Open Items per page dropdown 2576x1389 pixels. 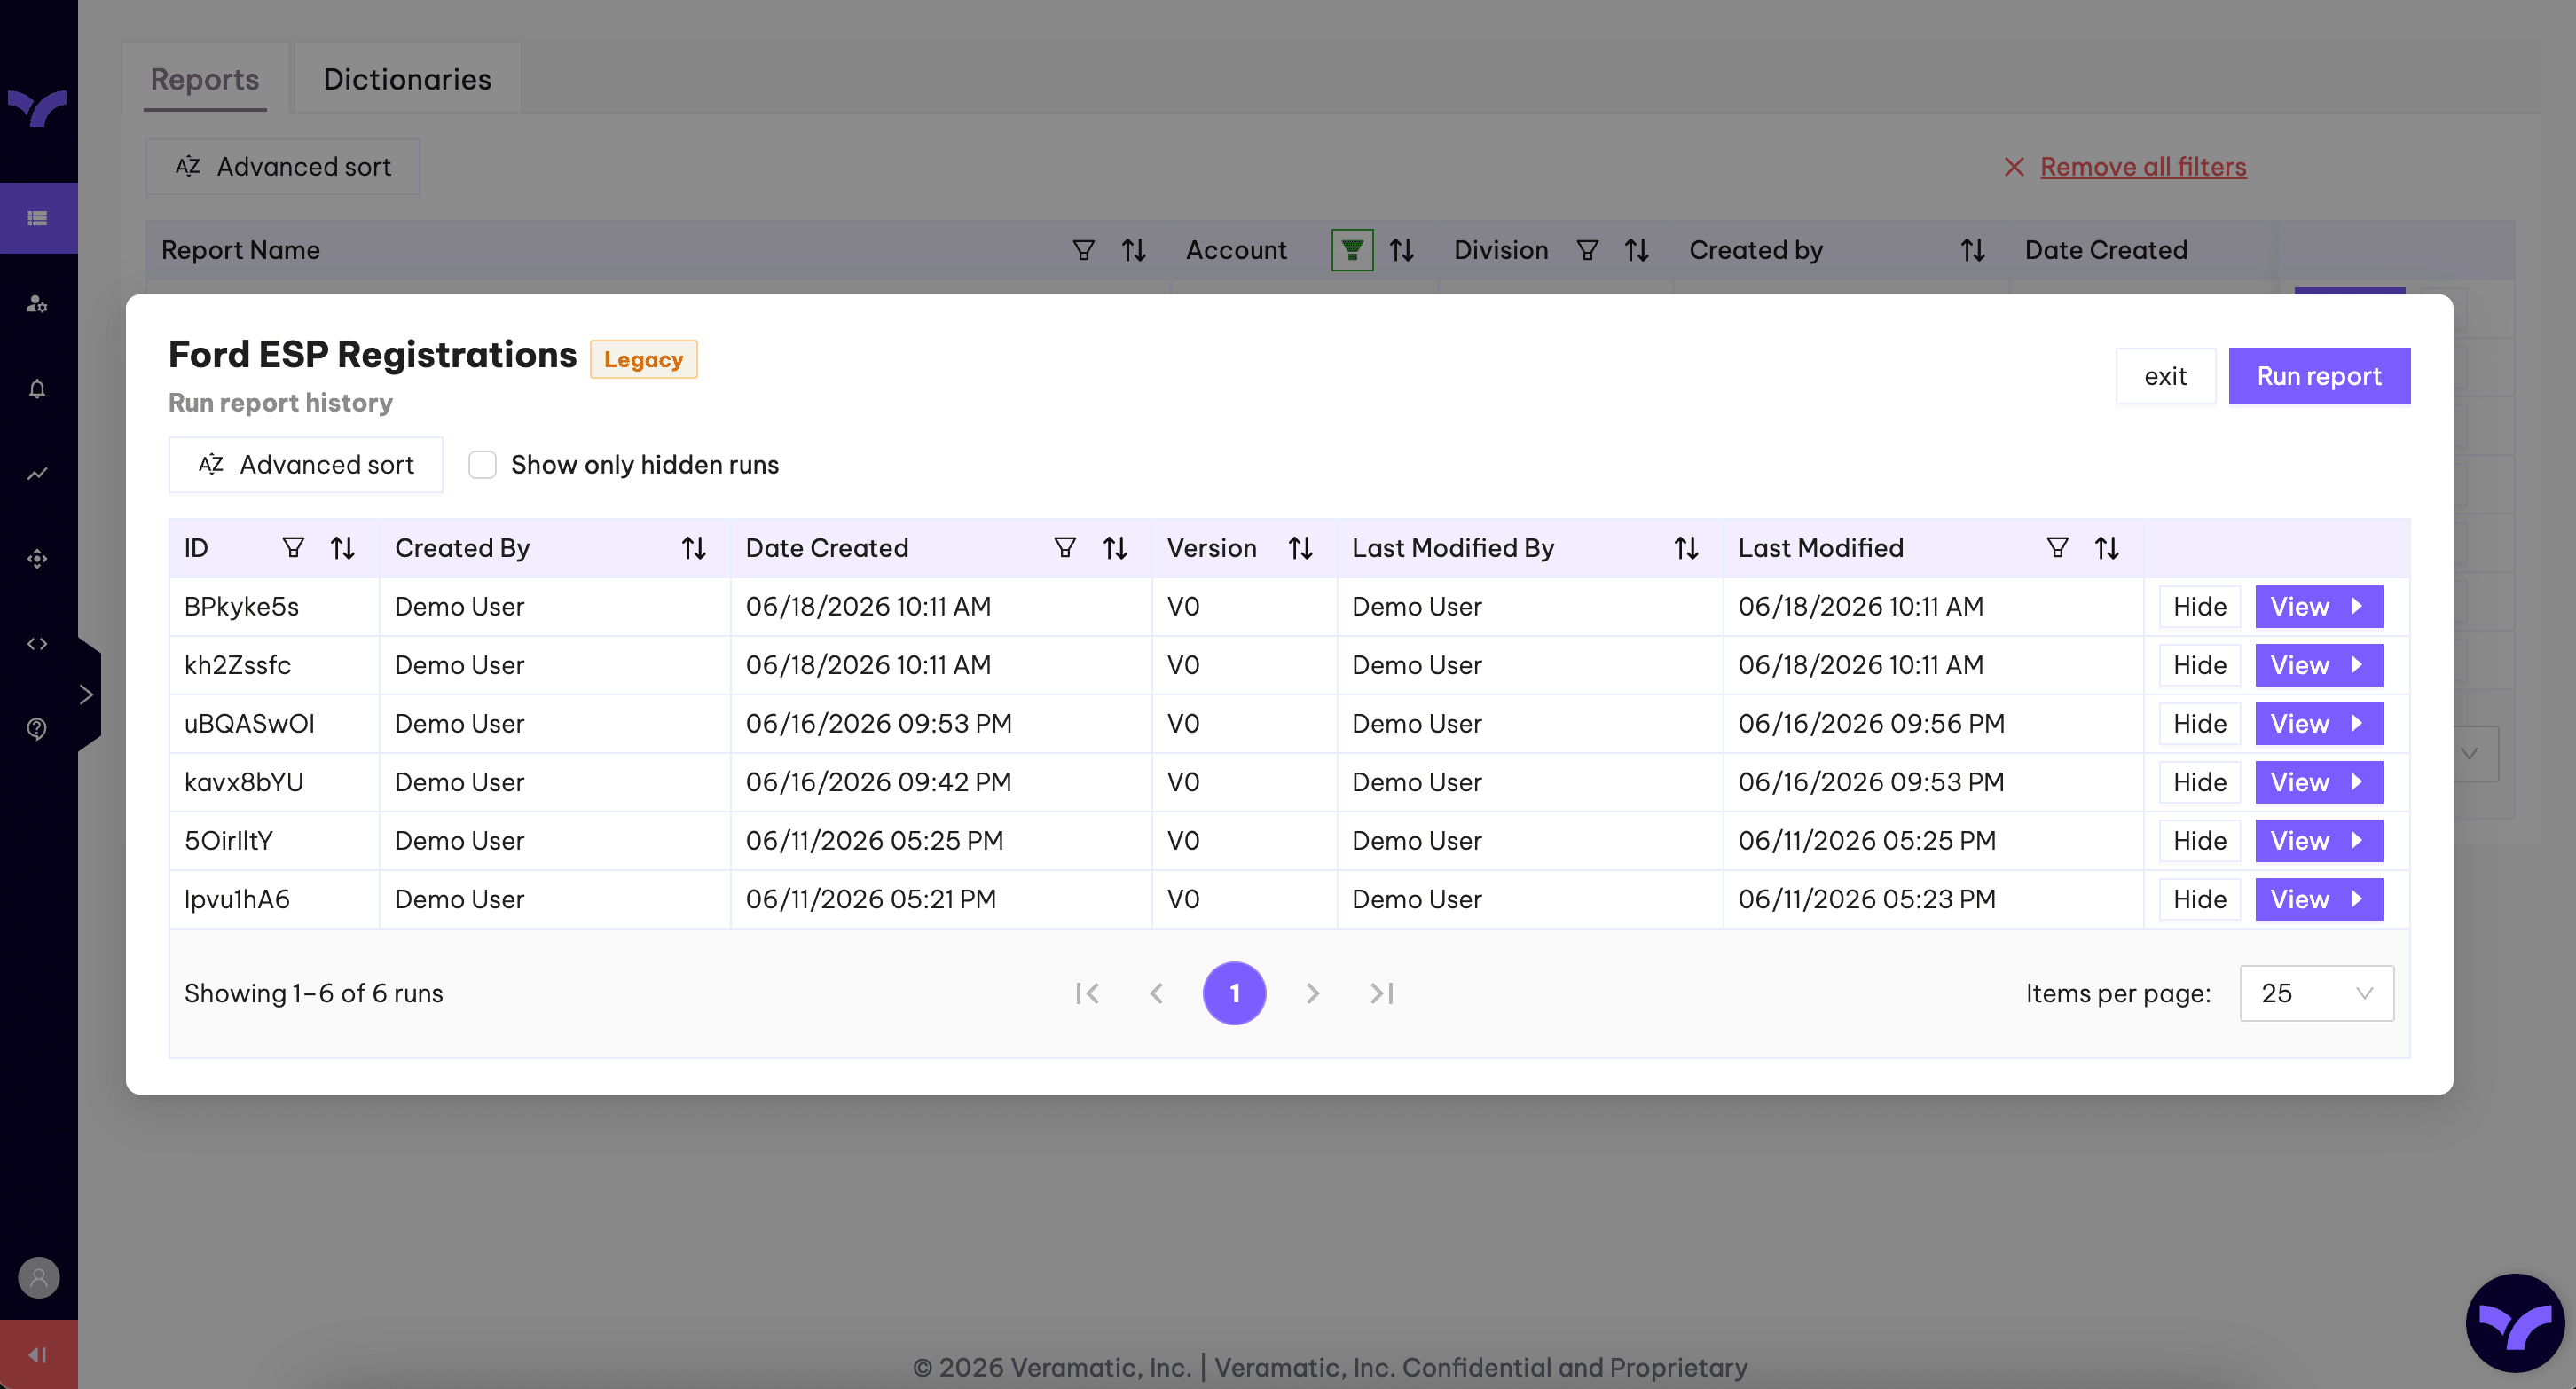(x=2317, y=993)
